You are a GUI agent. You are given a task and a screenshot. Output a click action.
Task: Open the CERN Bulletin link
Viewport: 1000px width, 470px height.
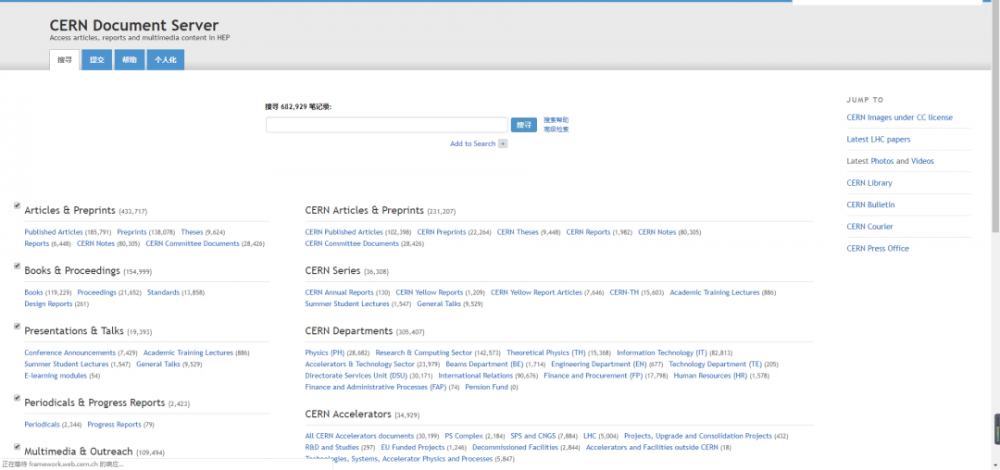[871, 205]
